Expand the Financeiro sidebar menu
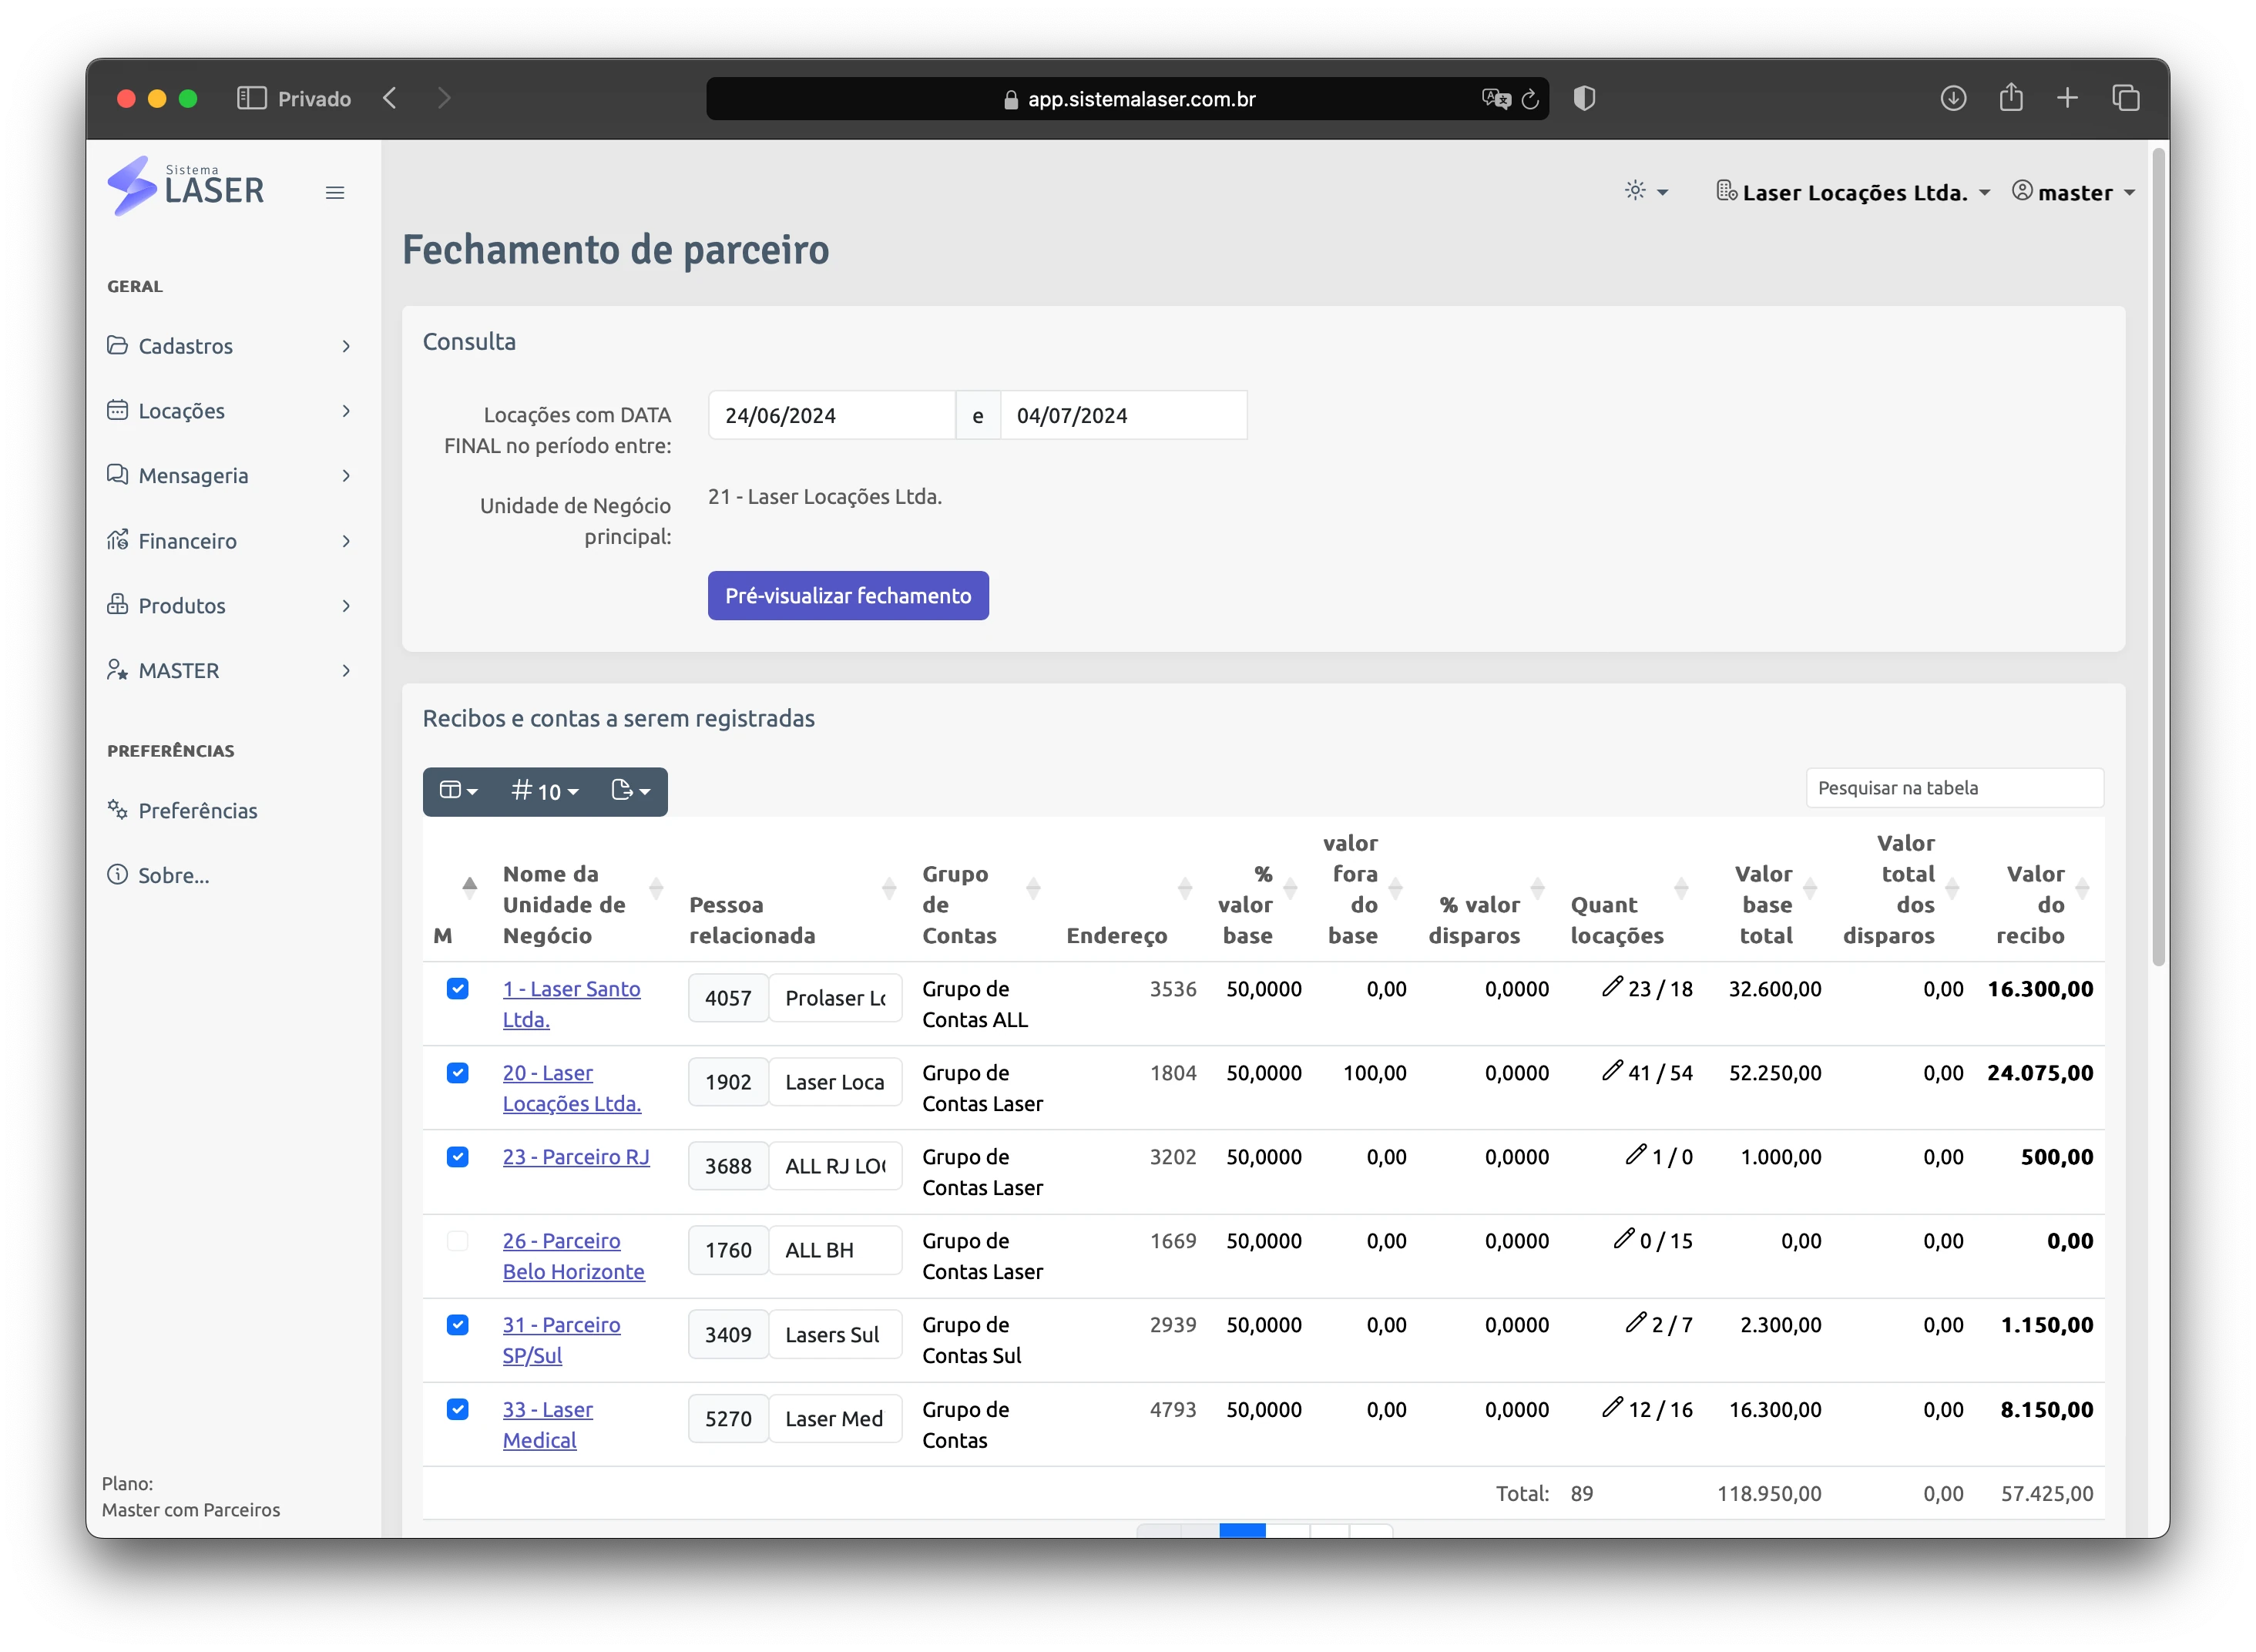Viewport: 2256px width, 1652px height. 230,541
